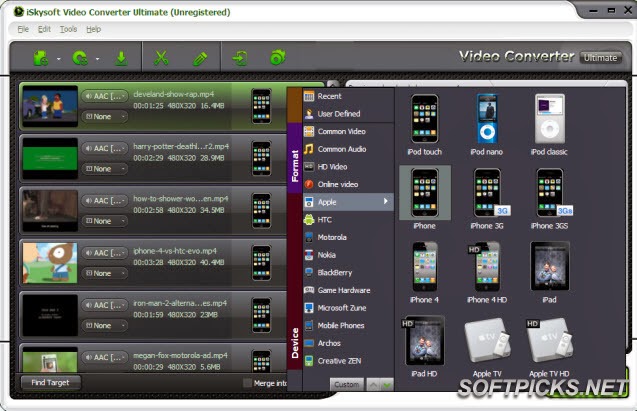Open AAC audio dropdown for how-to-shower-wo...en.mp4
The width and height of the screenshot is (637, 411).
105,201
